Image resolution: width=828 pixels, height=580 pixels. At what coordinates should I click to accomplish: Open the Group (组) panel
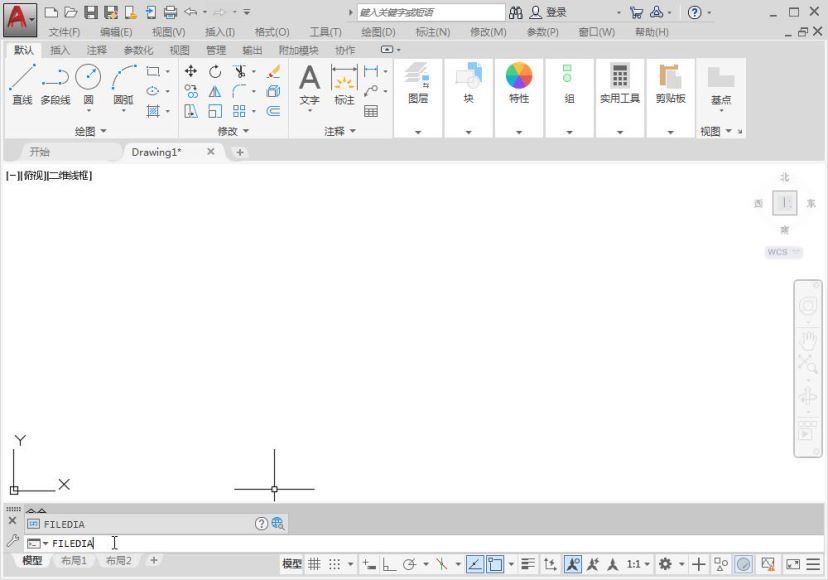[x=569, y=83]
